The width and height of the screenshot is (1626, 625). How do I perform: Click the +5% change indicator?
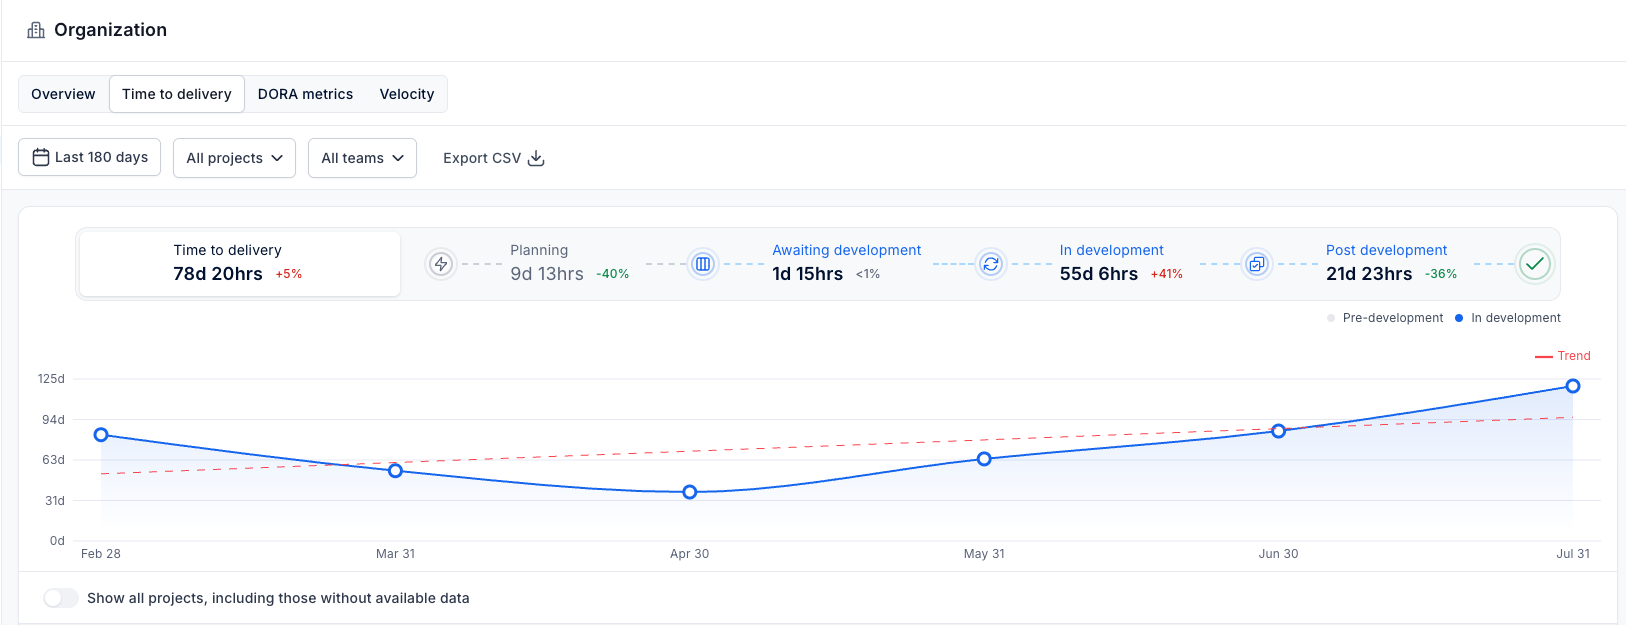click(x=289, y=274)
